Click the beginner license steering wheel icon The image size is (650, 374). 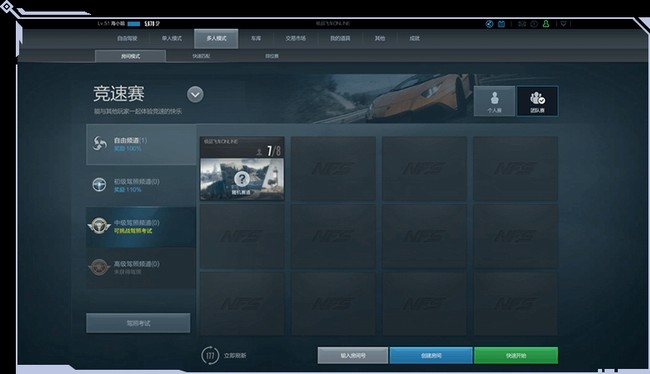coord(99,185)
